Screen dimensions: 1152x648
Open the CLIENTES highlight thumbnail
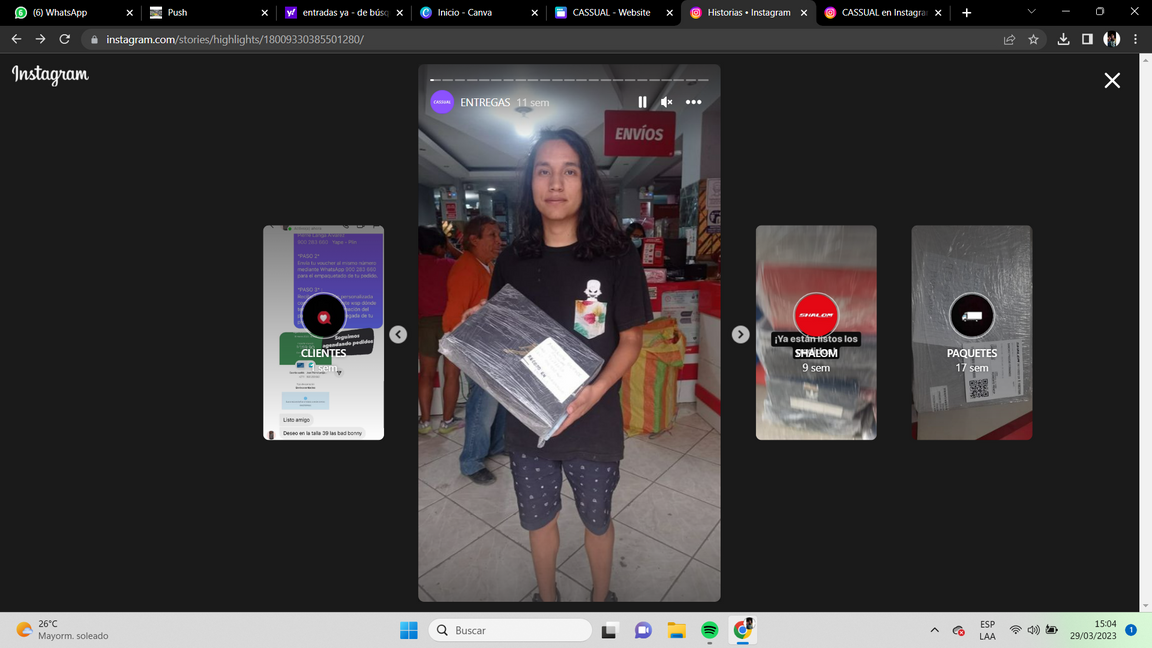(x=323, y=332)
